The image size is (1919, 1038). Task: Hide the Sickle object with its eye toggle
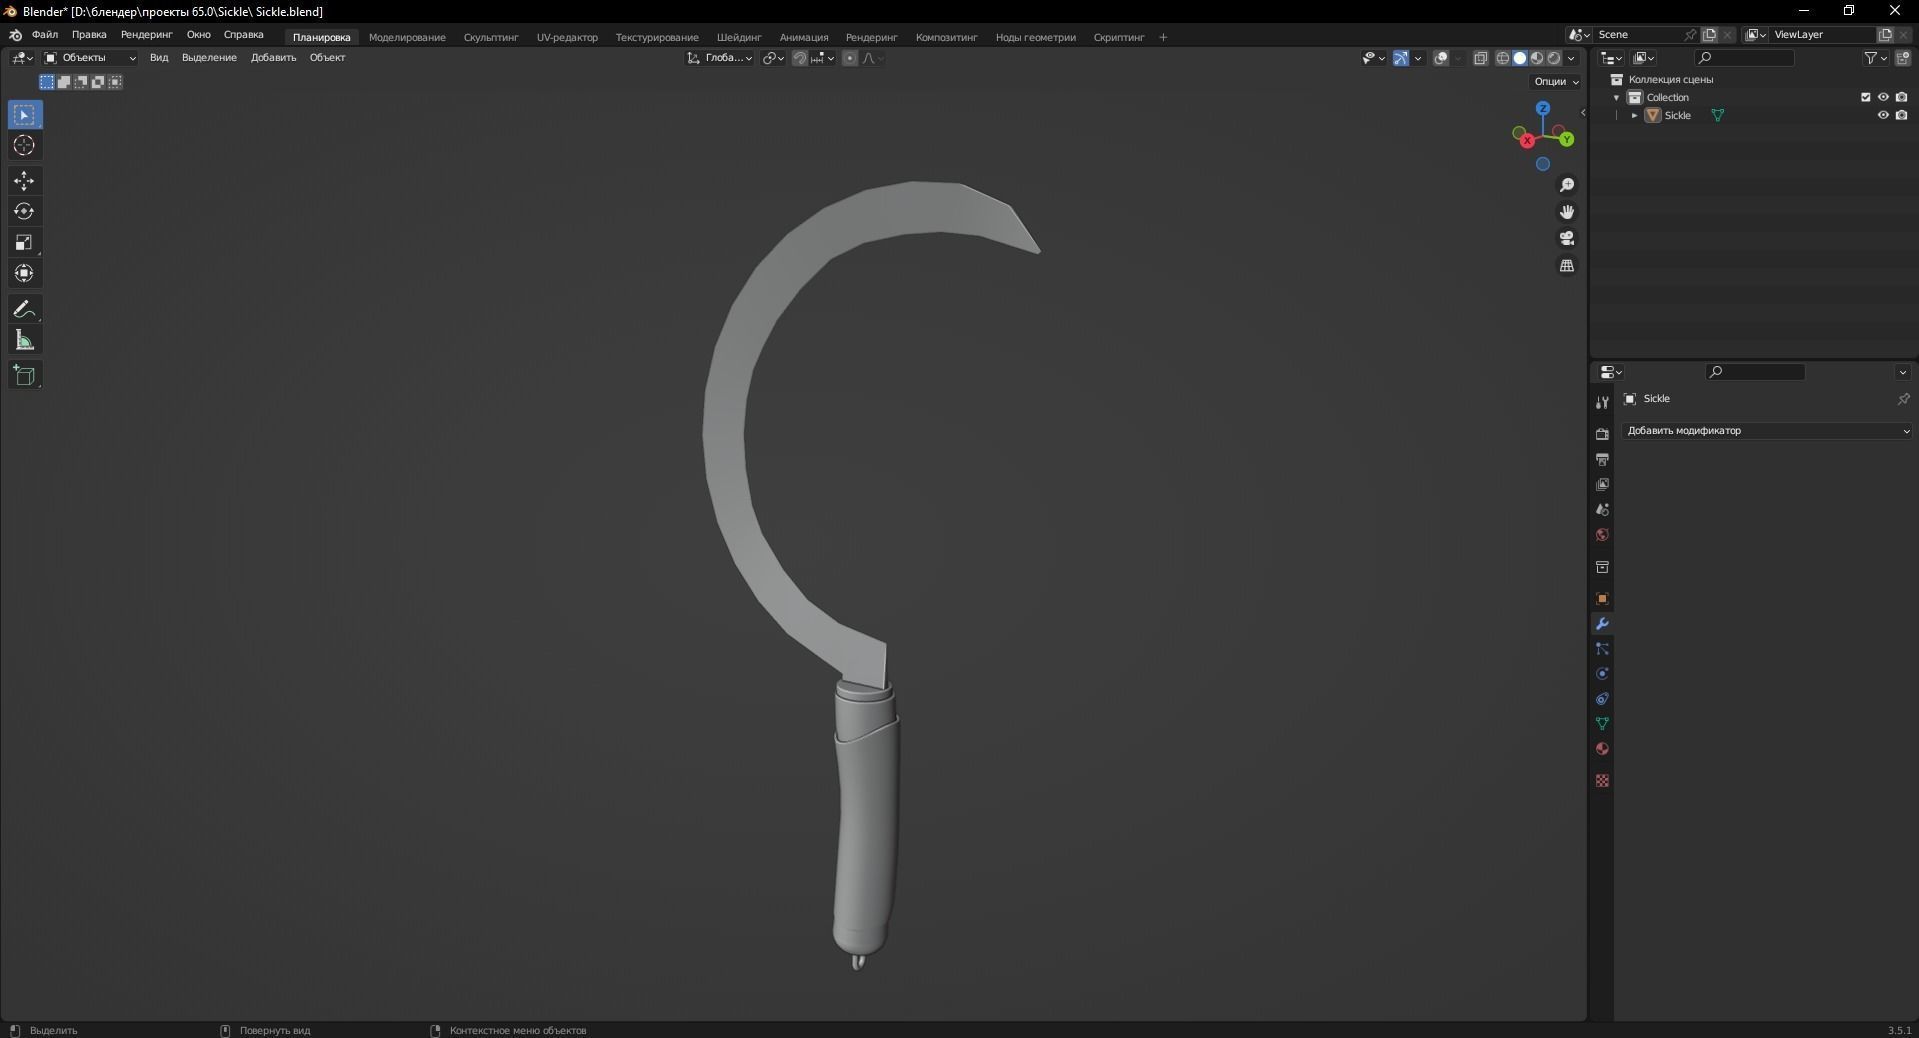(1884, 115)
